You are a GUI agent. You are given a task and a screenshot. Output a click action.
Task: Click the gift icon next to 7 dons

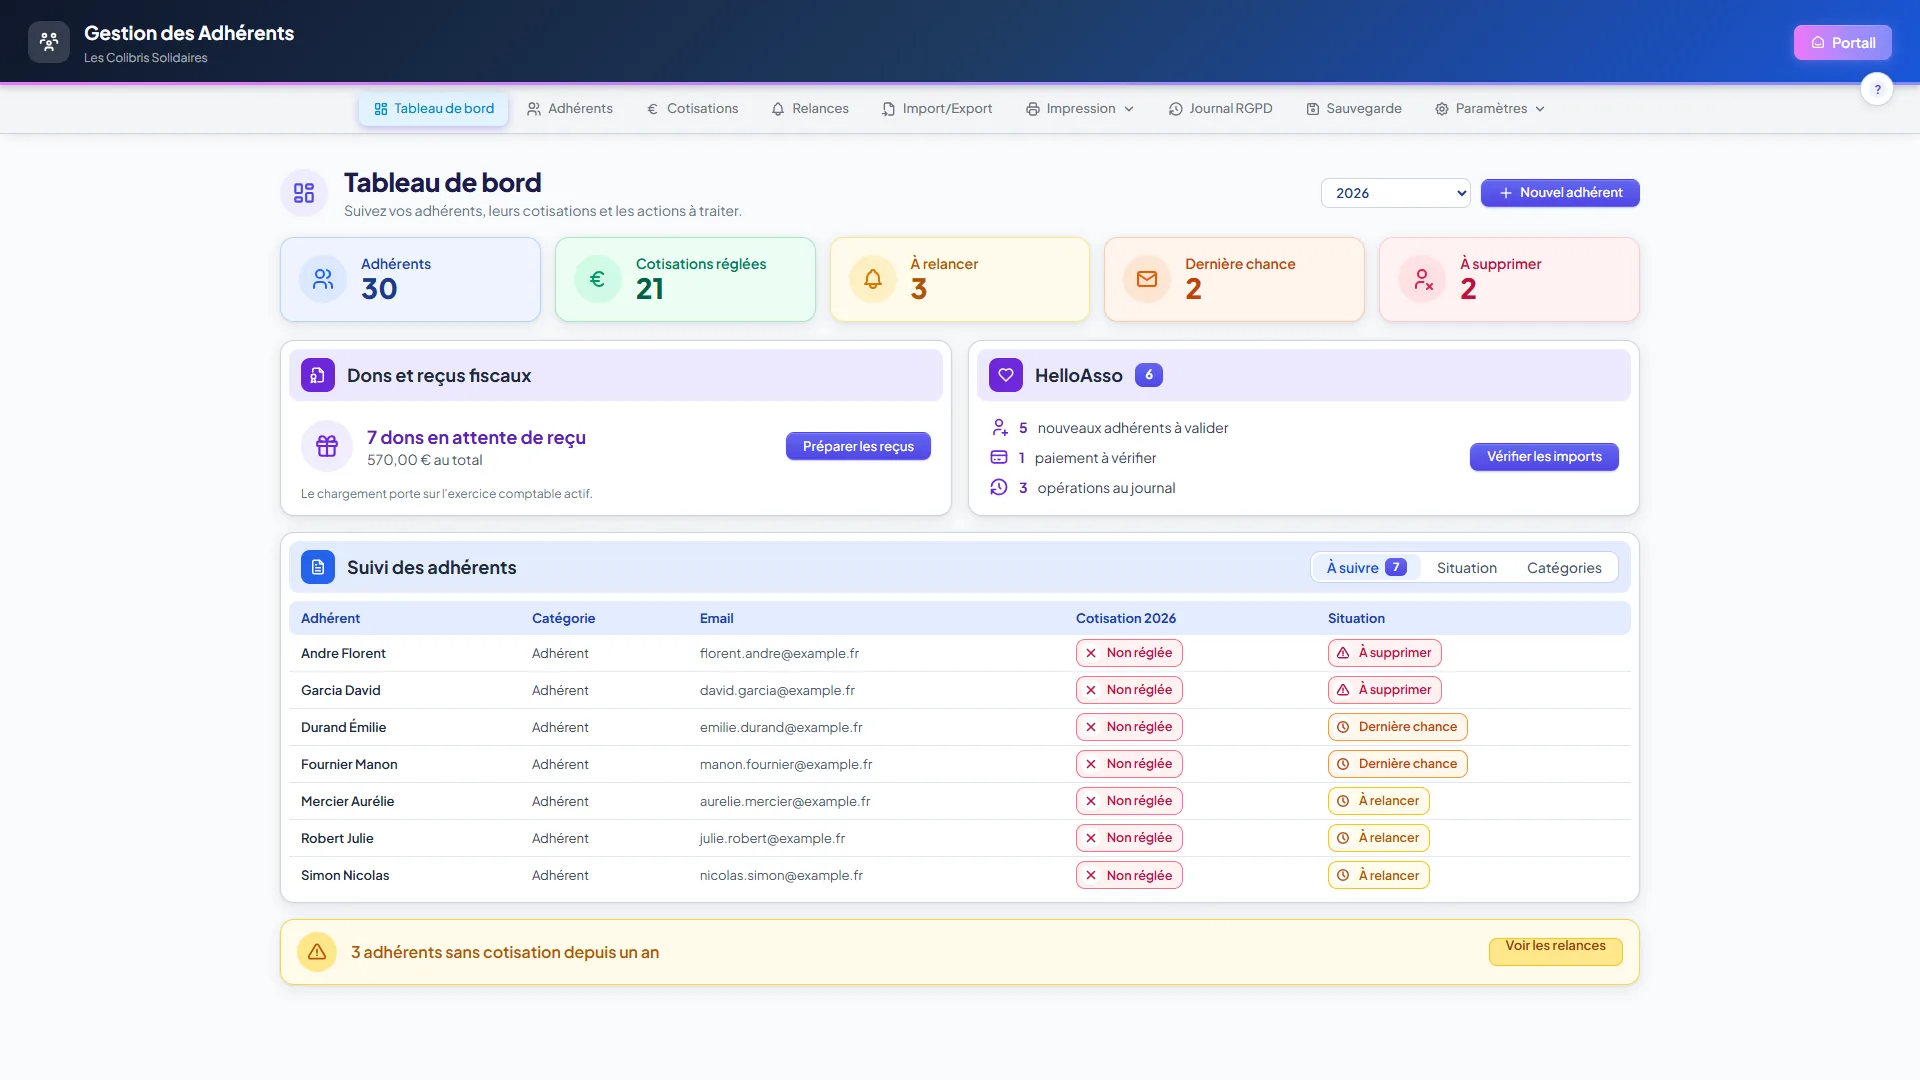pyautogui.click(x=327, y=446)
